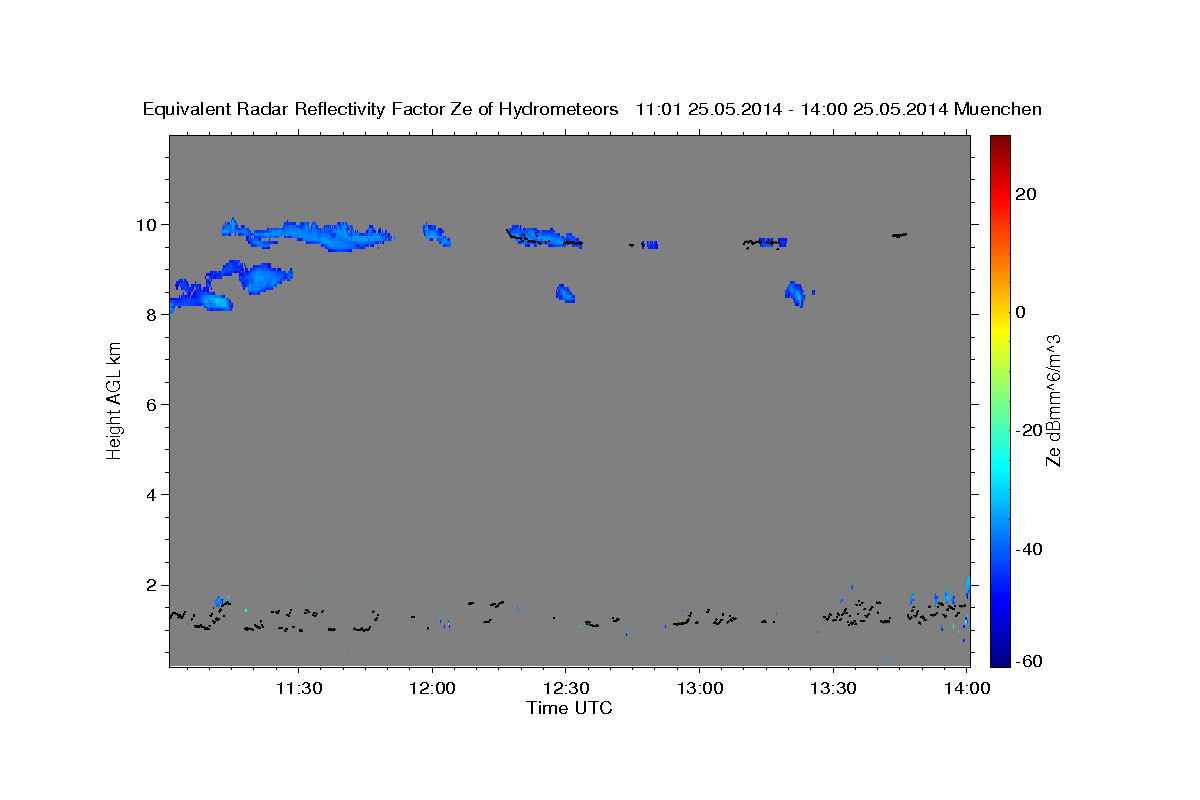The image size is (1200, 800).
Task: Click the '13:00' time tick label
Action: pyautogui.click(x=698, y=689)
